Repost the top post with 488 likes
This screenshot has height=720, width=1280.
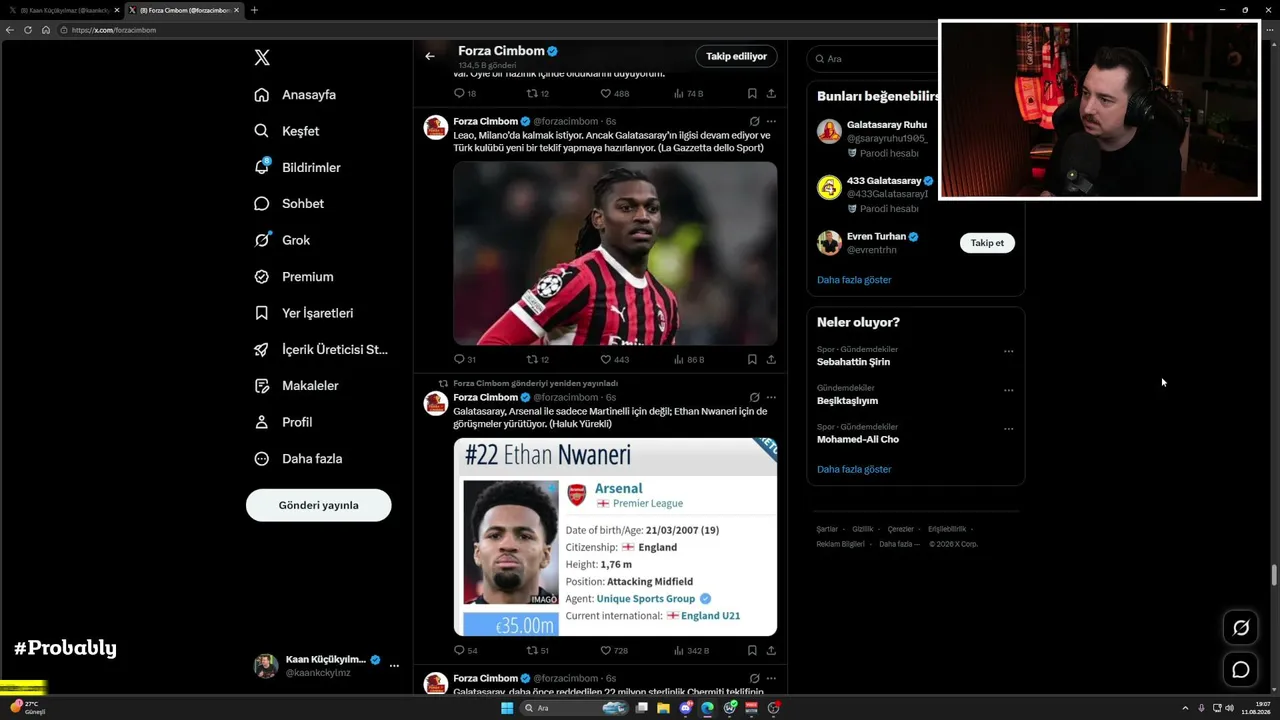tap(538, 93)
